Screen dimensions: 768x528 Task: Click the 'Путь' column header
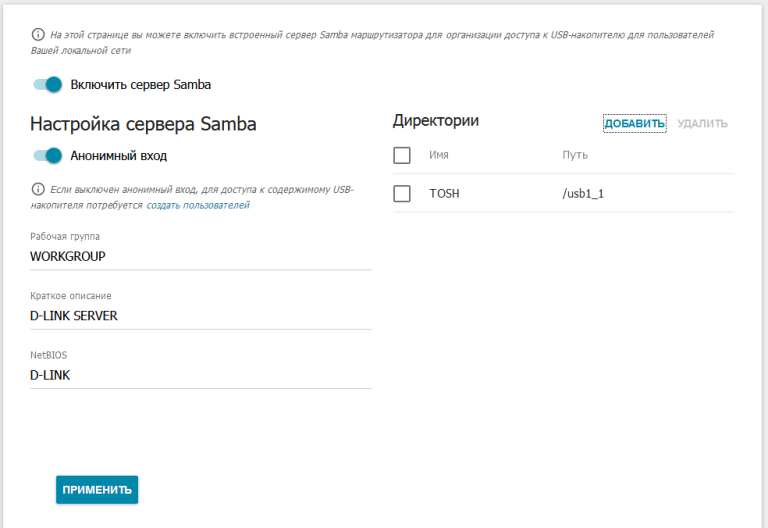pyautogui.click(x=575, y=155)
